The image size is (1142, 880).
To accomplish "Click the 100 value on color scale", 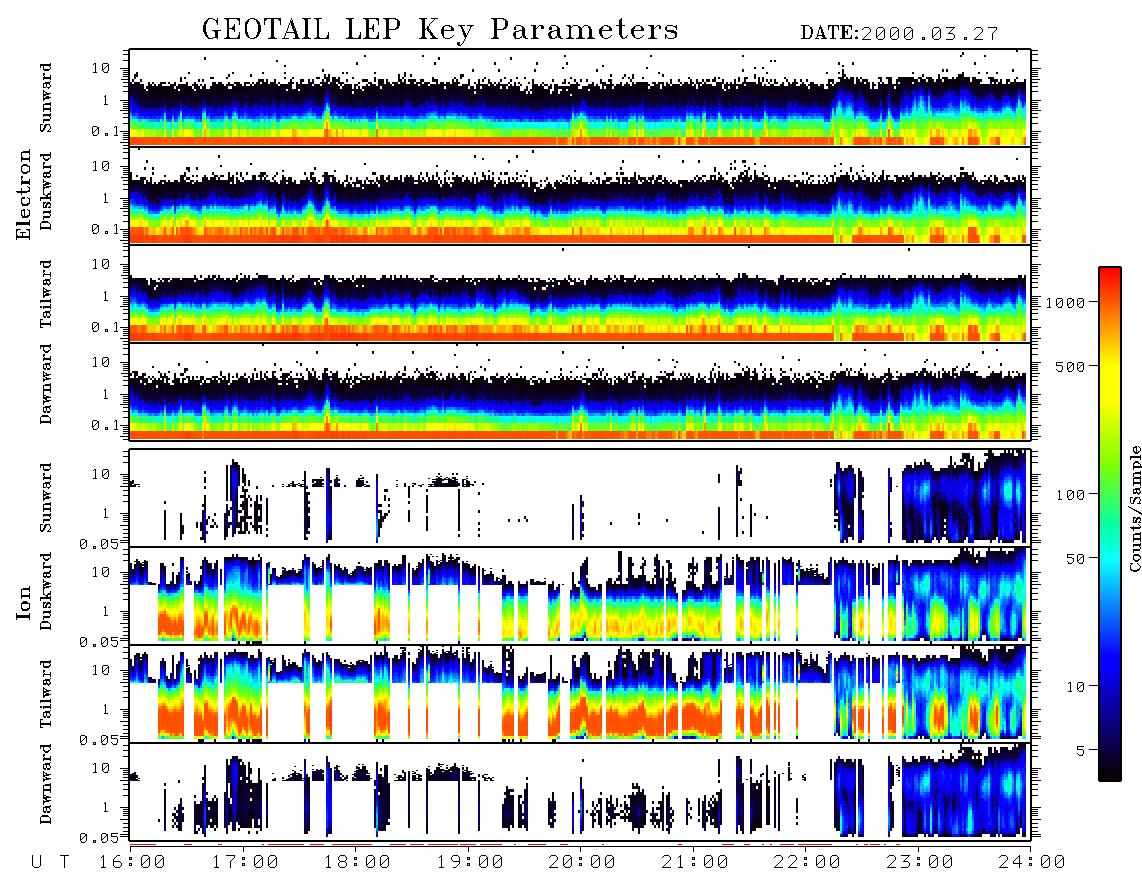I will point(1071,495).
